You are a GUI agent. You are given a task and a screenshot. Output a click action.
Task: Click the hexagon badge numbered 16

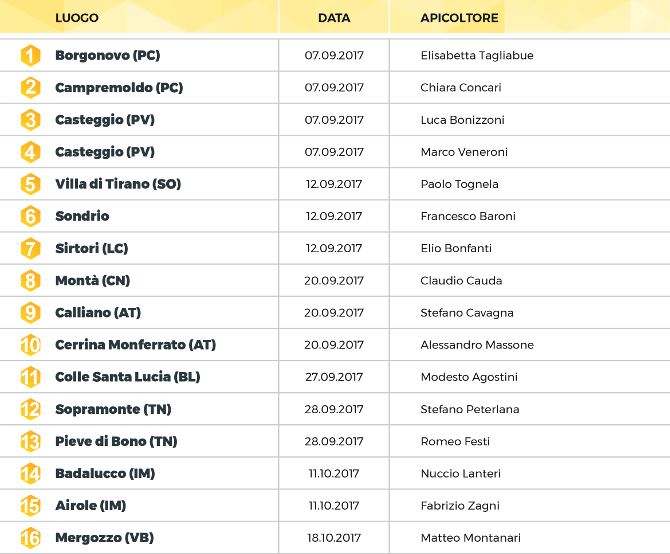(x=31, y=538)
